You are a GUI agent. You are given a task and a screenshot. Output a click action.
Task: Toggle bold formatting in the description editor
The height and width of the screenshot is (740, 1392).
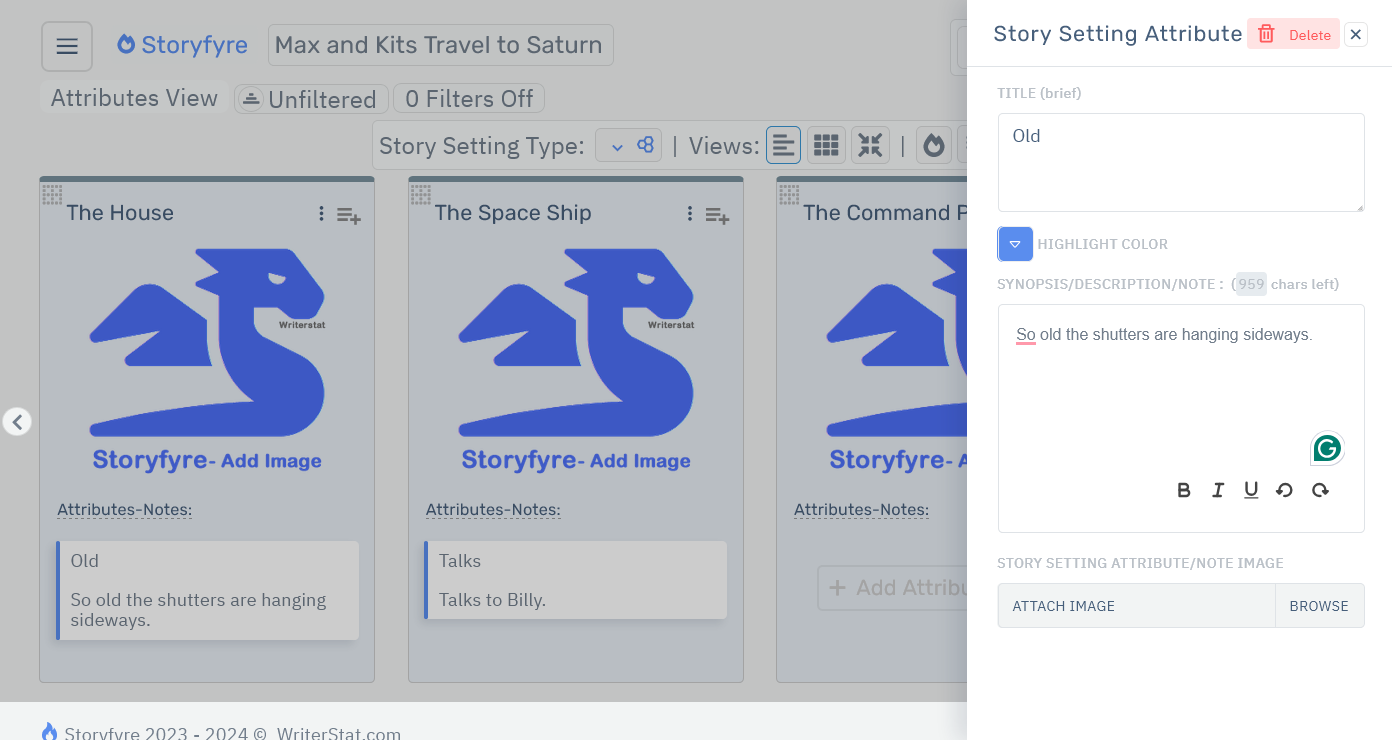click(x=1184, y=490)
